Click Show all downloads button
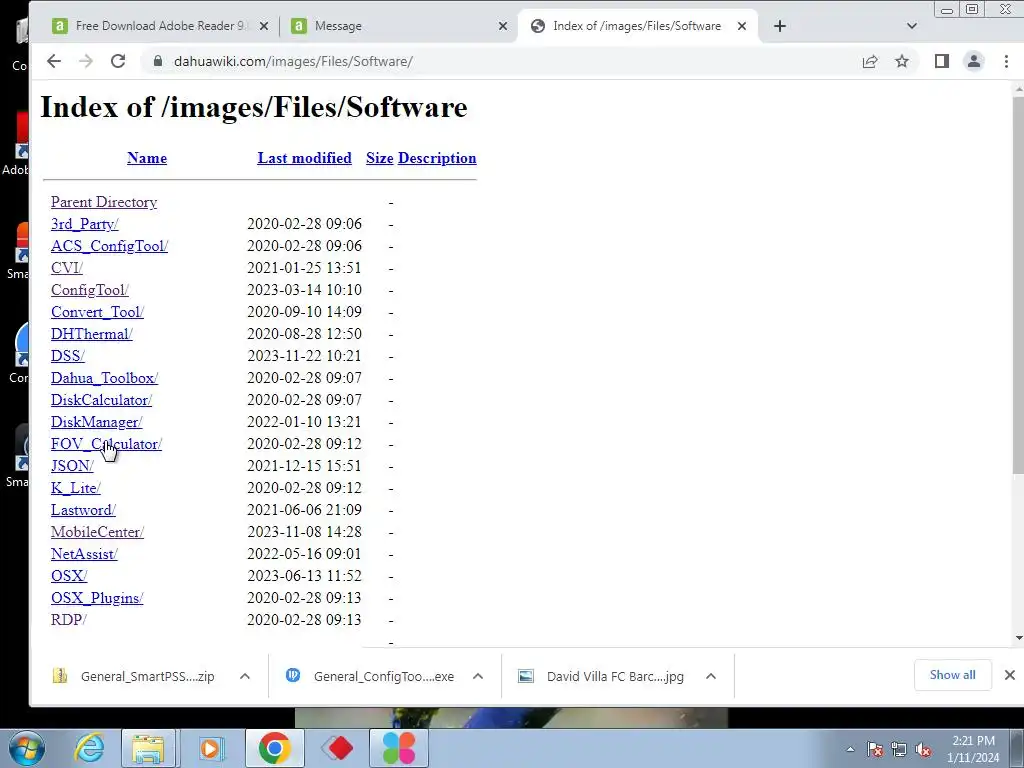Screen dimensions: 1024x768 (953, 675)
